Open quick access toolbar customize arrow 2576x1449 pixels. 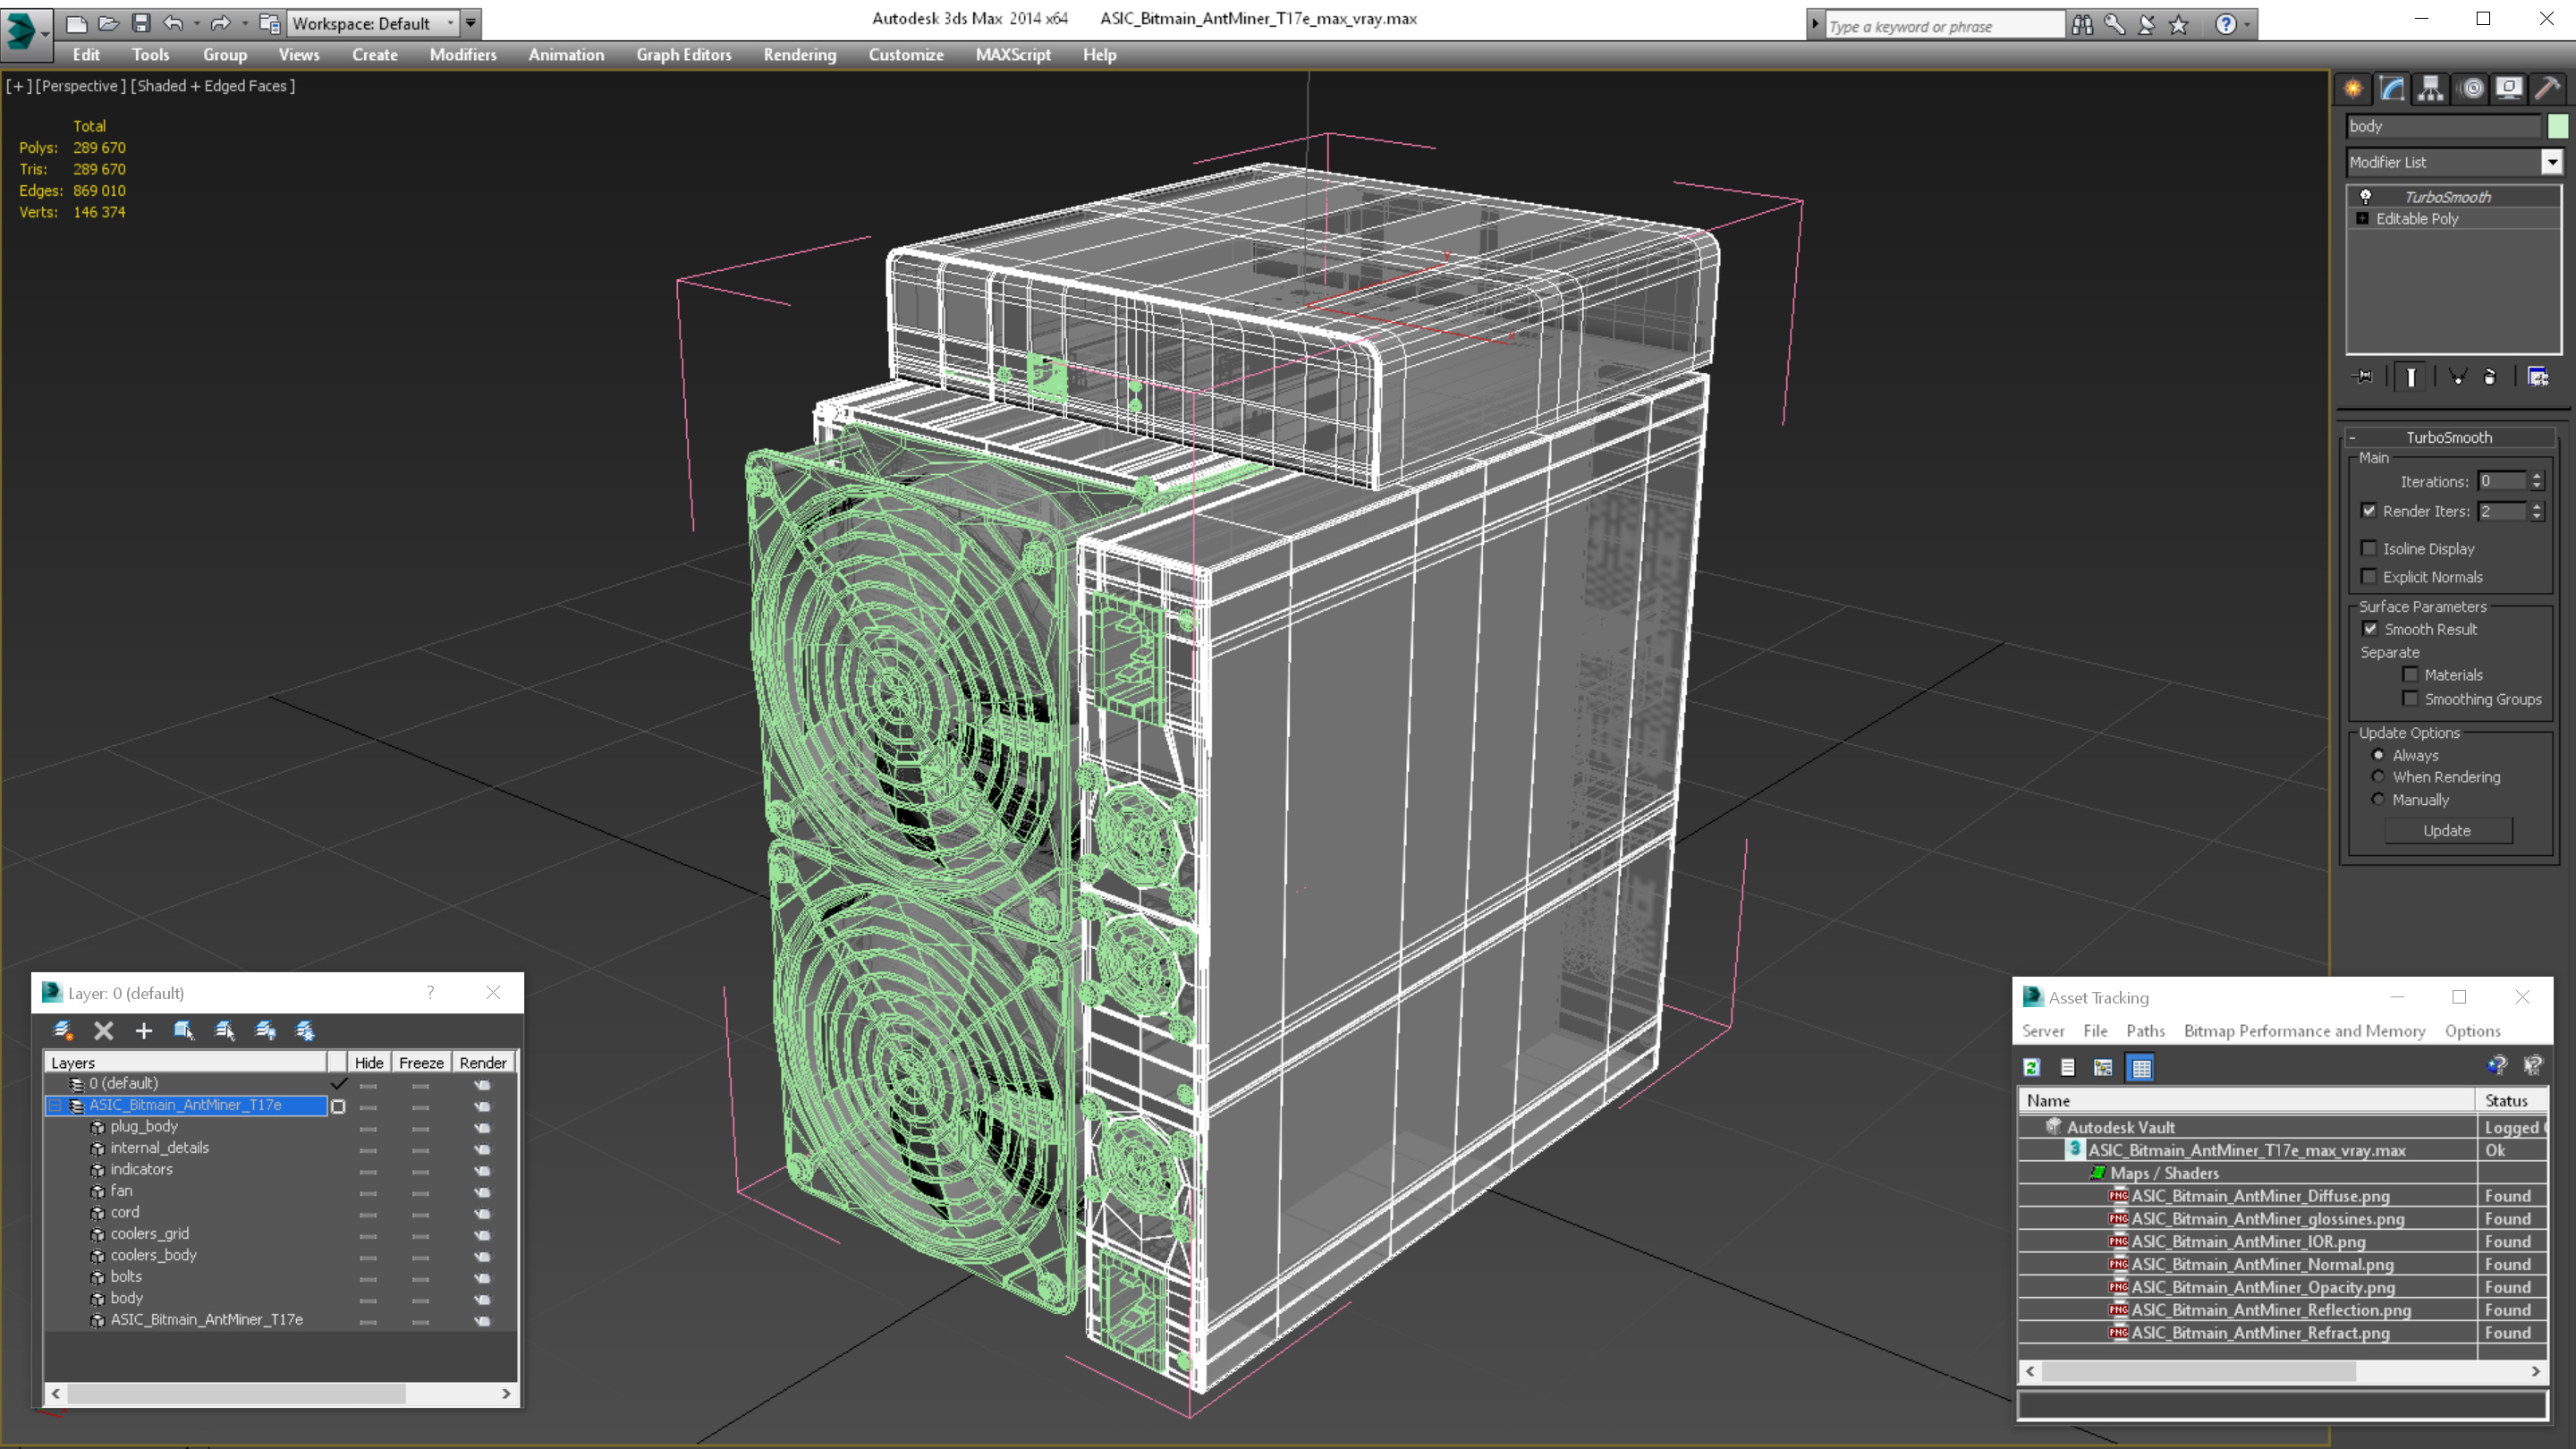point(471,23)
